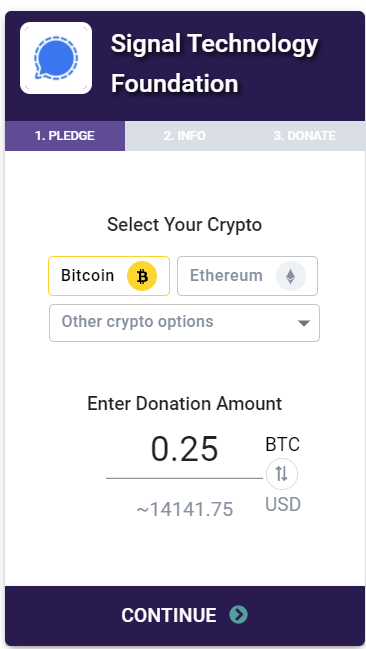Viewport: 366px width, 649px height.
Task: Click the Signal Technology Foundation title
Action: coord(214,63)
